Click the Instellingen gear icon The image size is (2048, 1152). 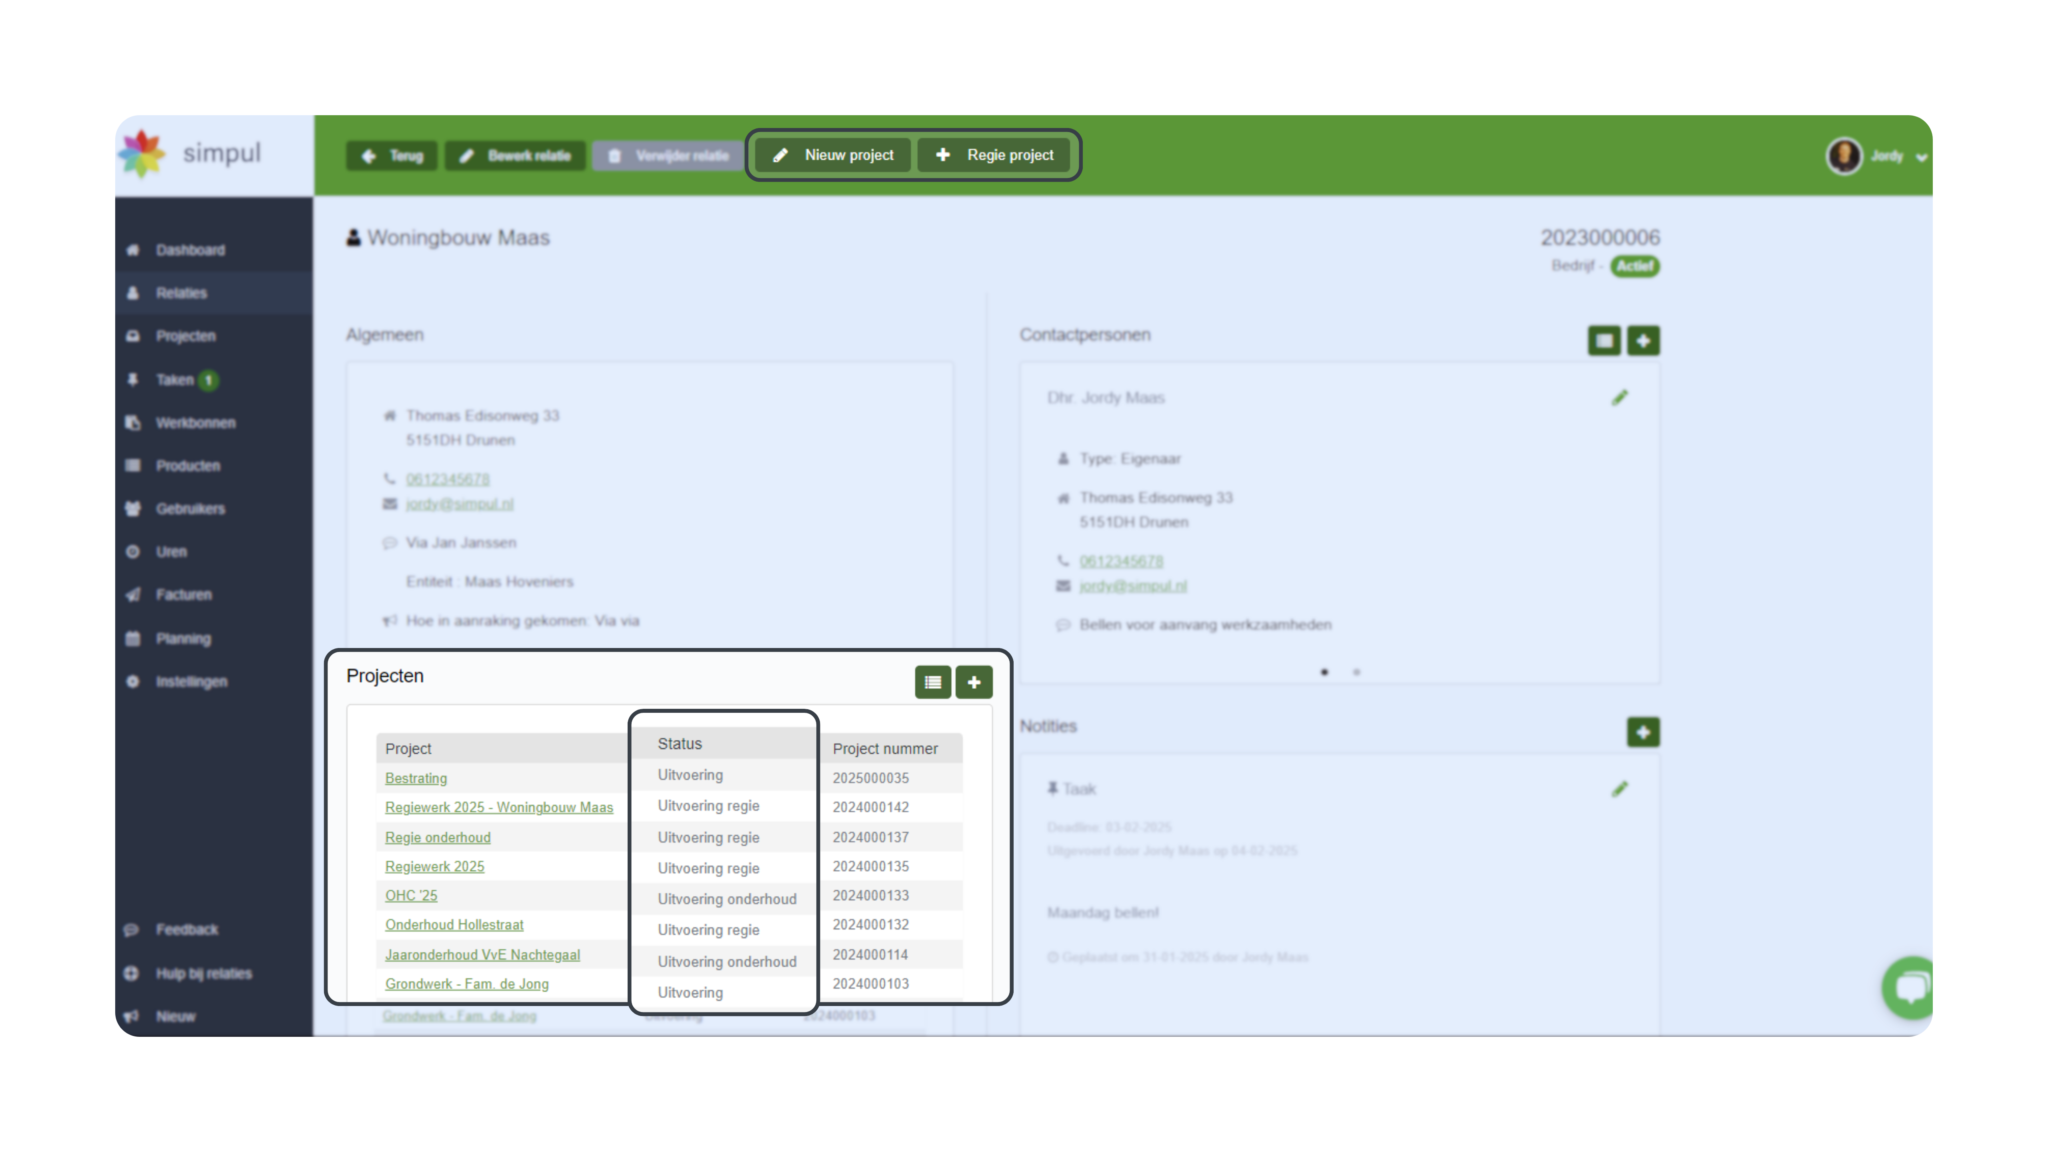[x=133, y=682]
